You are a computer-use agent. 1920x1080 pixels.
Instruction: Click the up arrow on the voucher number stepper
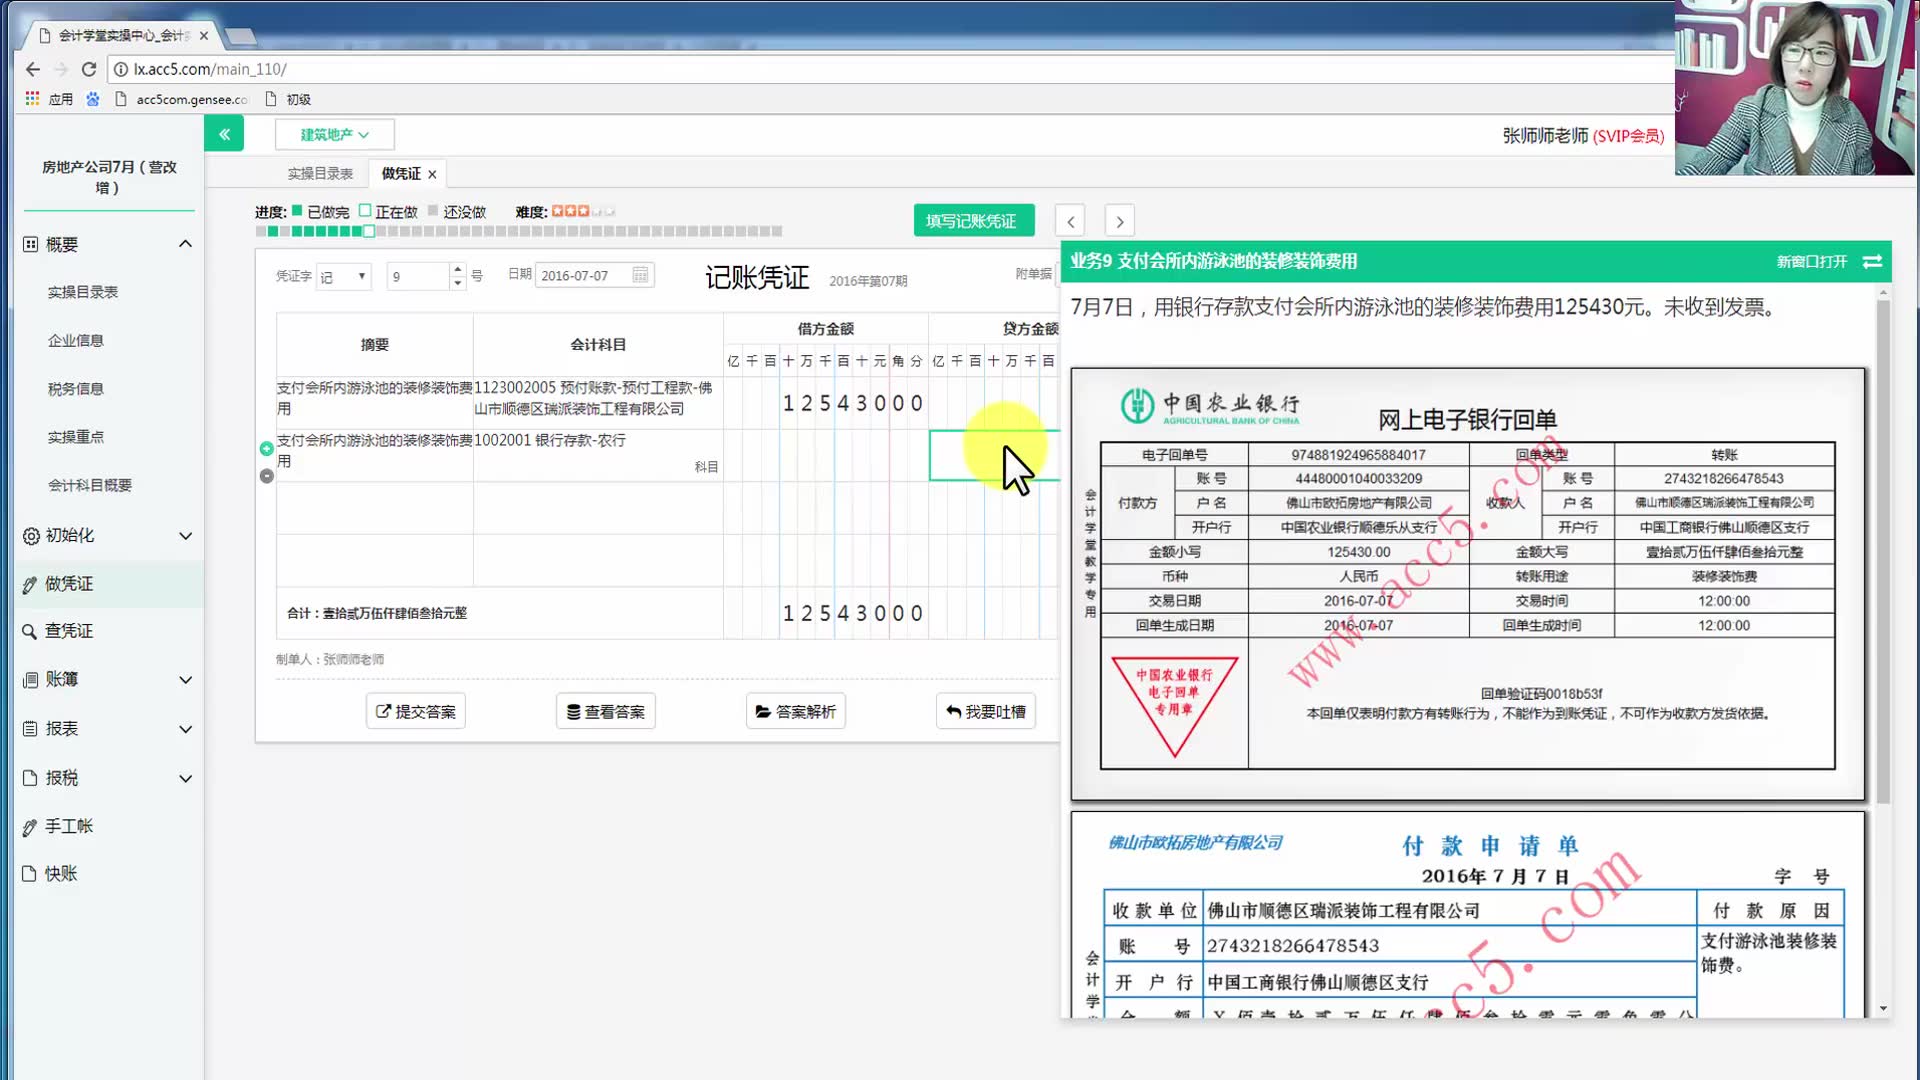[x=456, y=269]
